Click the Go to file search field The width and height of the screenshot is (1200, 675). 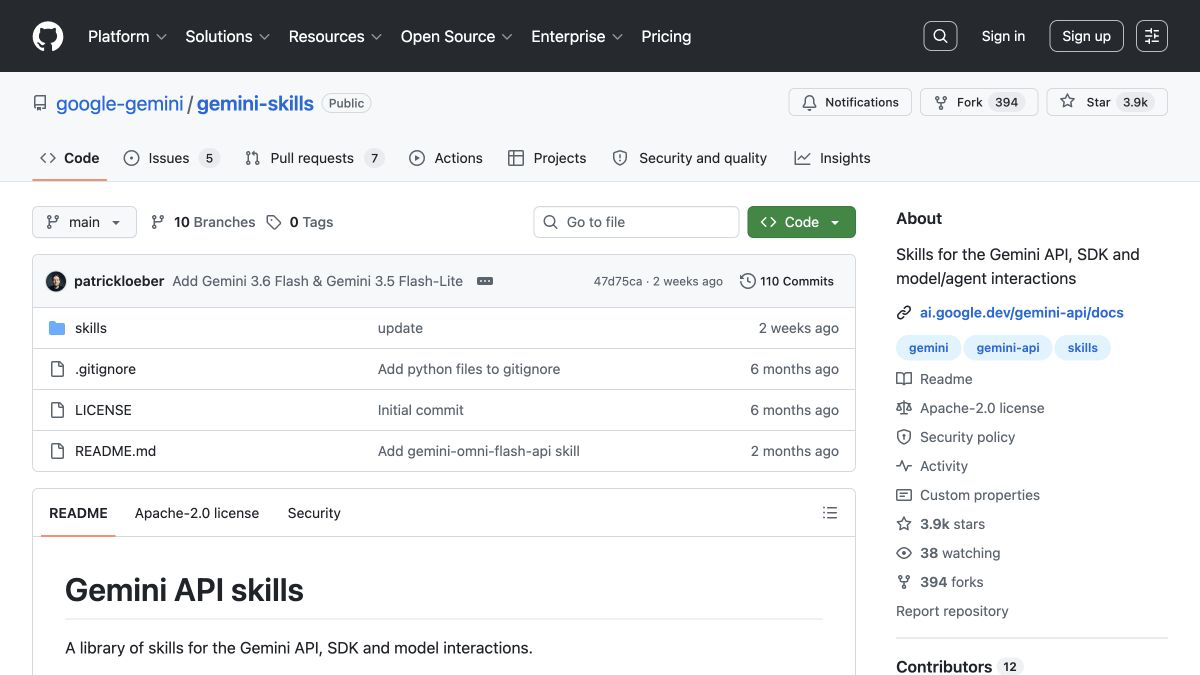636,222
